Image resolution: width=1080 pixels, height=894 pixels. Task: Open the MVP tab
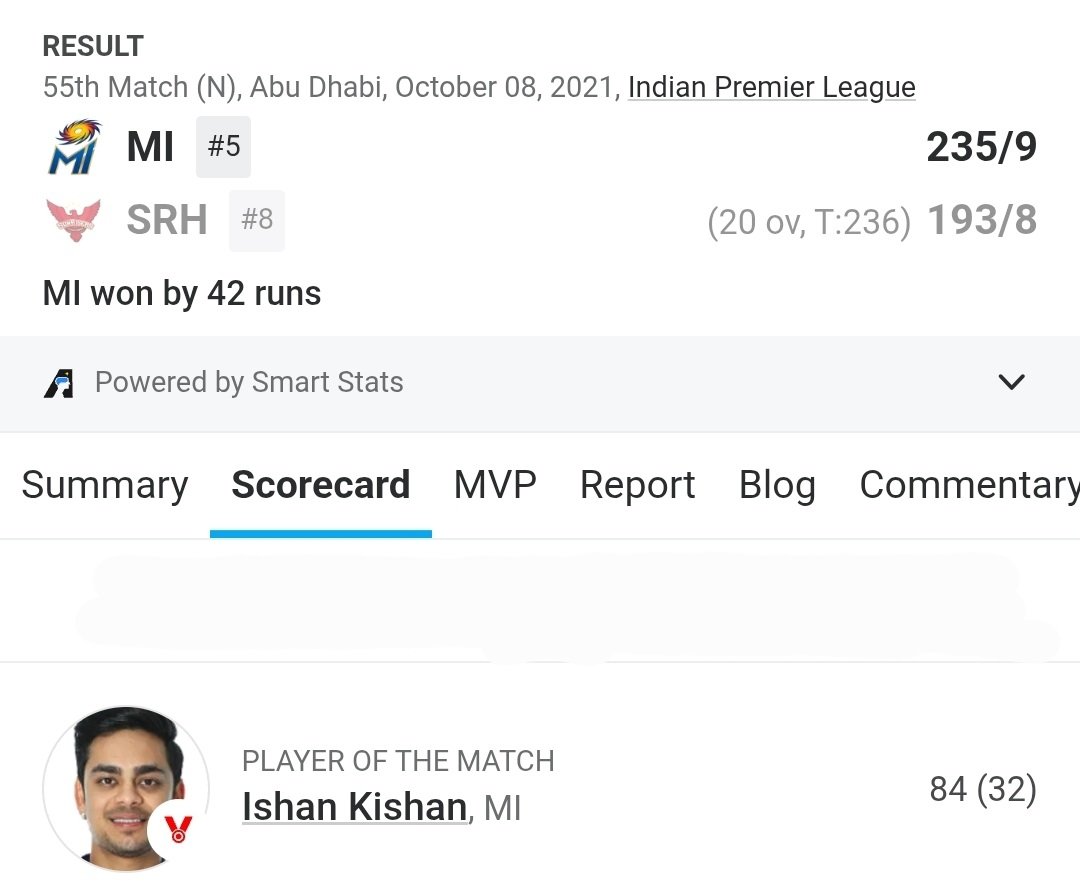pos(495,485)
